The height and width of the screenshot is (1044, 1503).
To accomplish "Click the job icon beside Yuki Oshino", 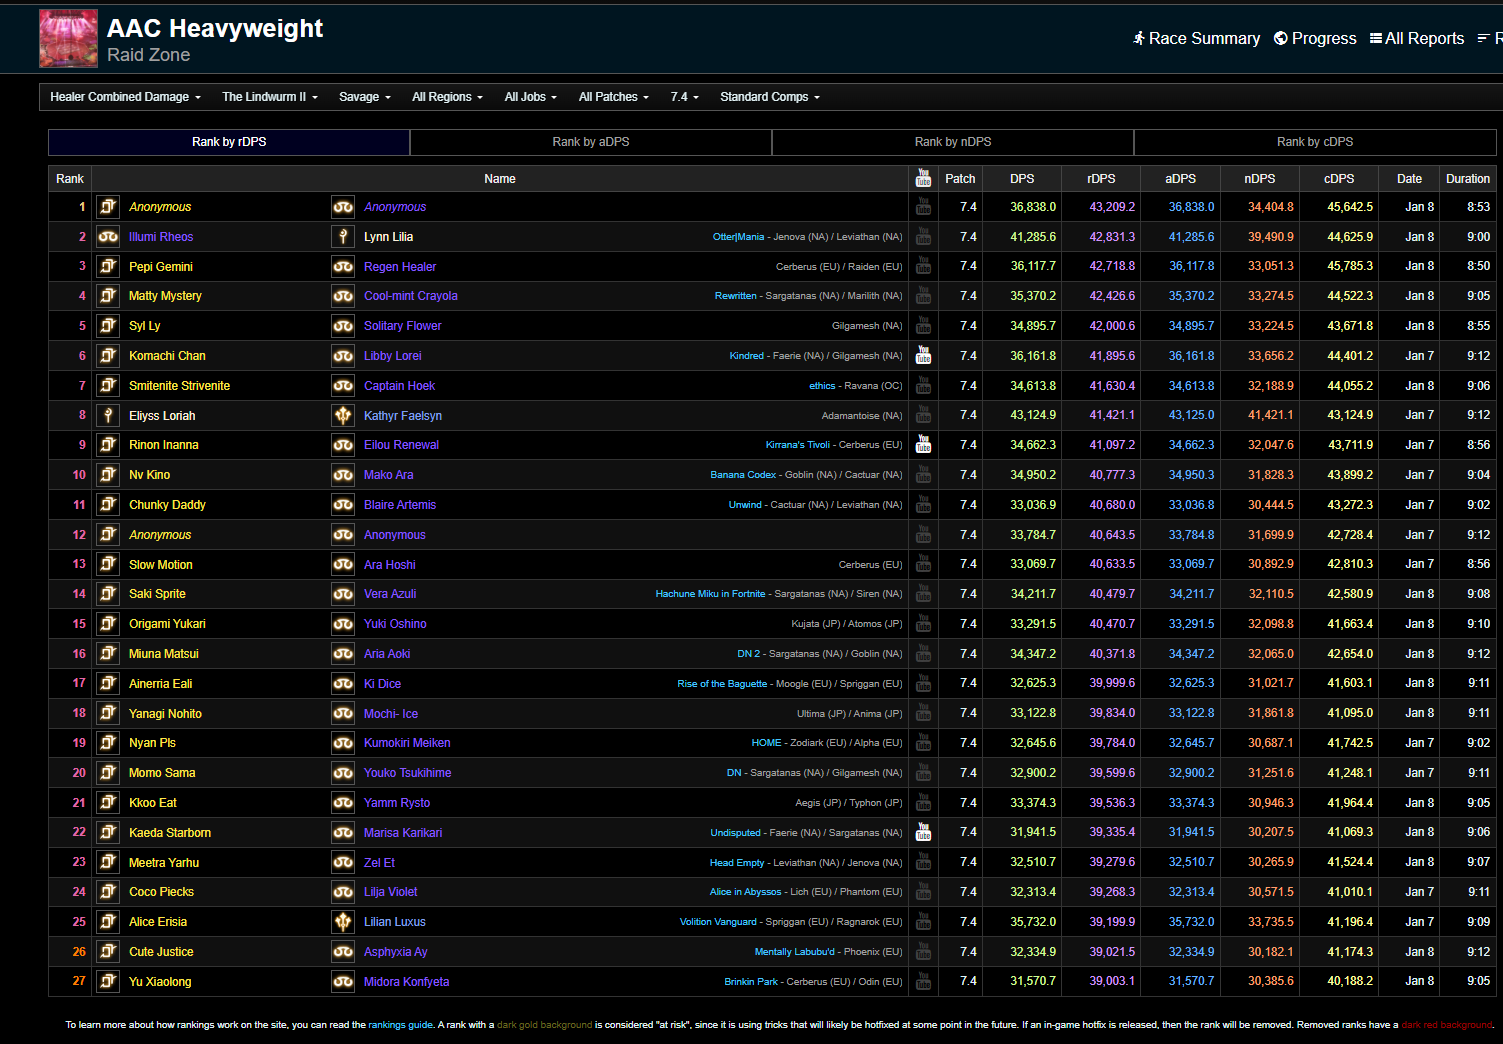I will pos(343,624).
